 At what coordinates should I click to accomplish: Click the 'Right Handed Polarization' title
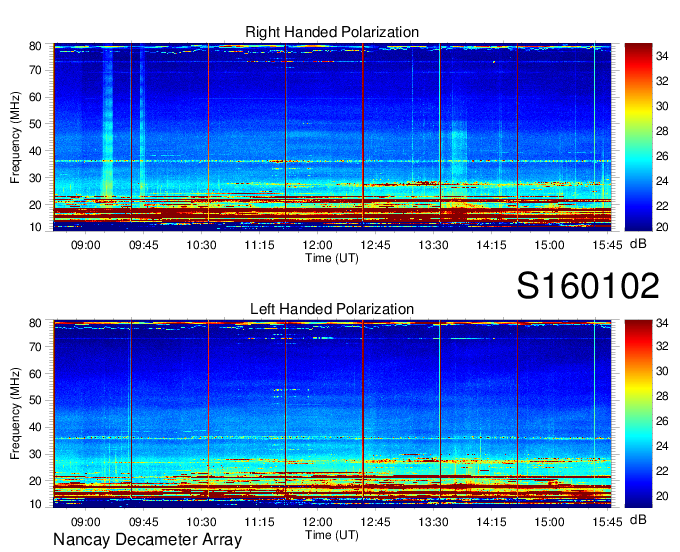point(332,32)
